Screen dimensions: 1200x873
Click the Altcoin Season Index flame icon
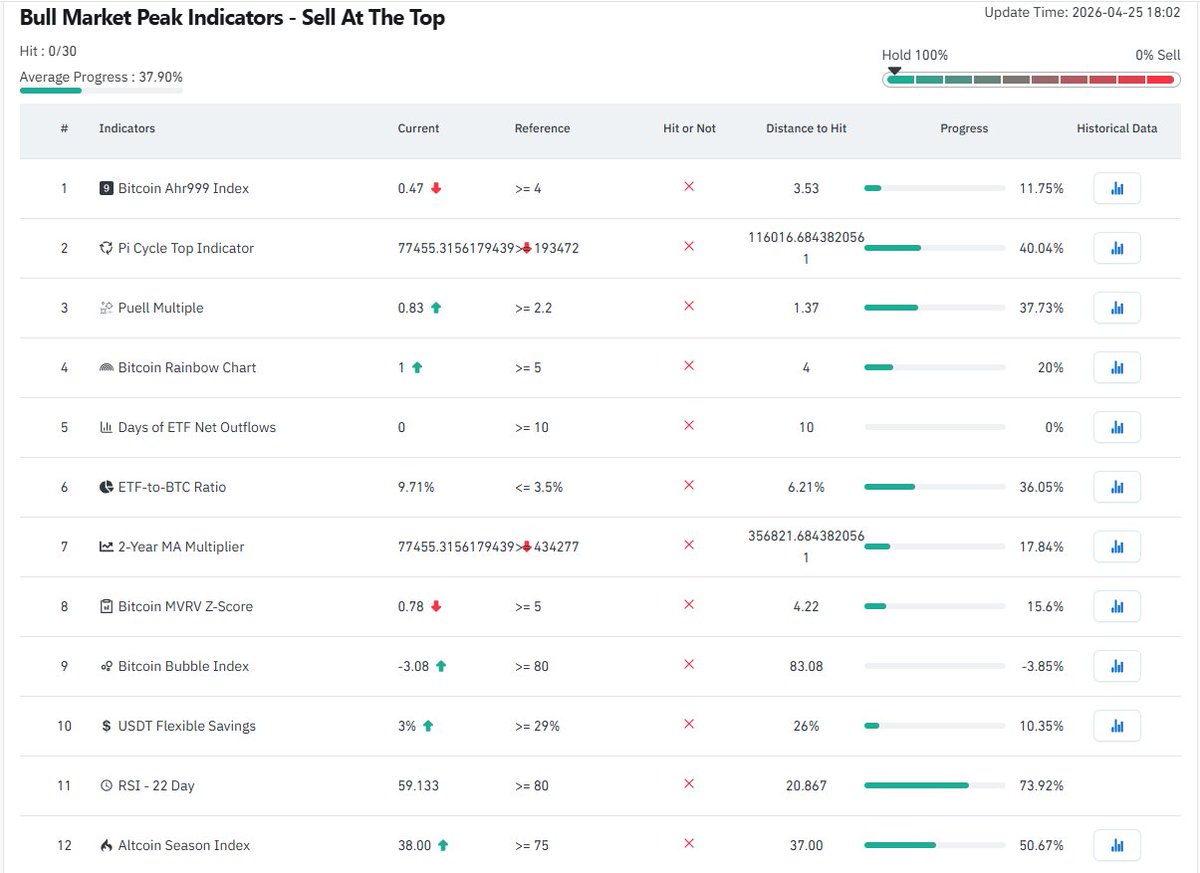click(106, 845)
